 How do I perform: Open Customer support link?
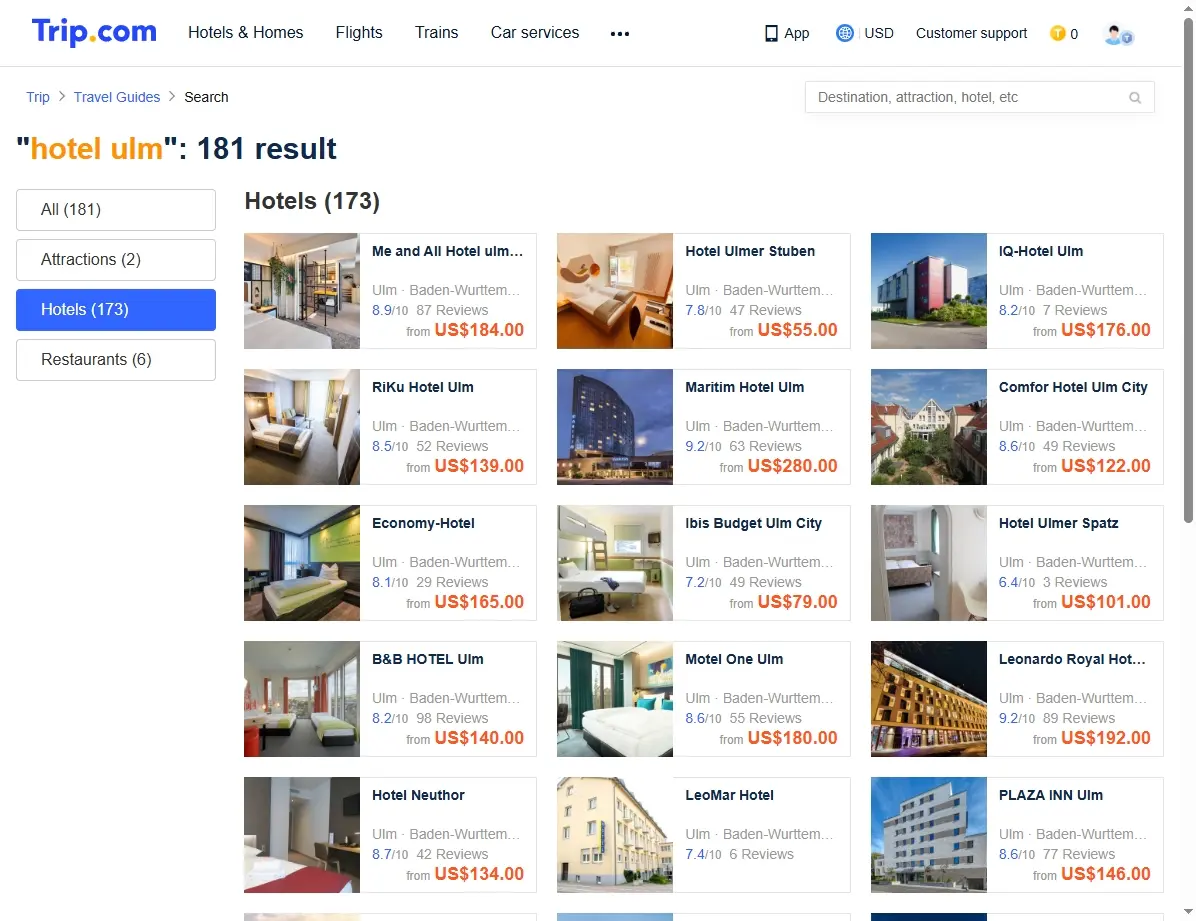pyautogui.click(x=971, y=33)
